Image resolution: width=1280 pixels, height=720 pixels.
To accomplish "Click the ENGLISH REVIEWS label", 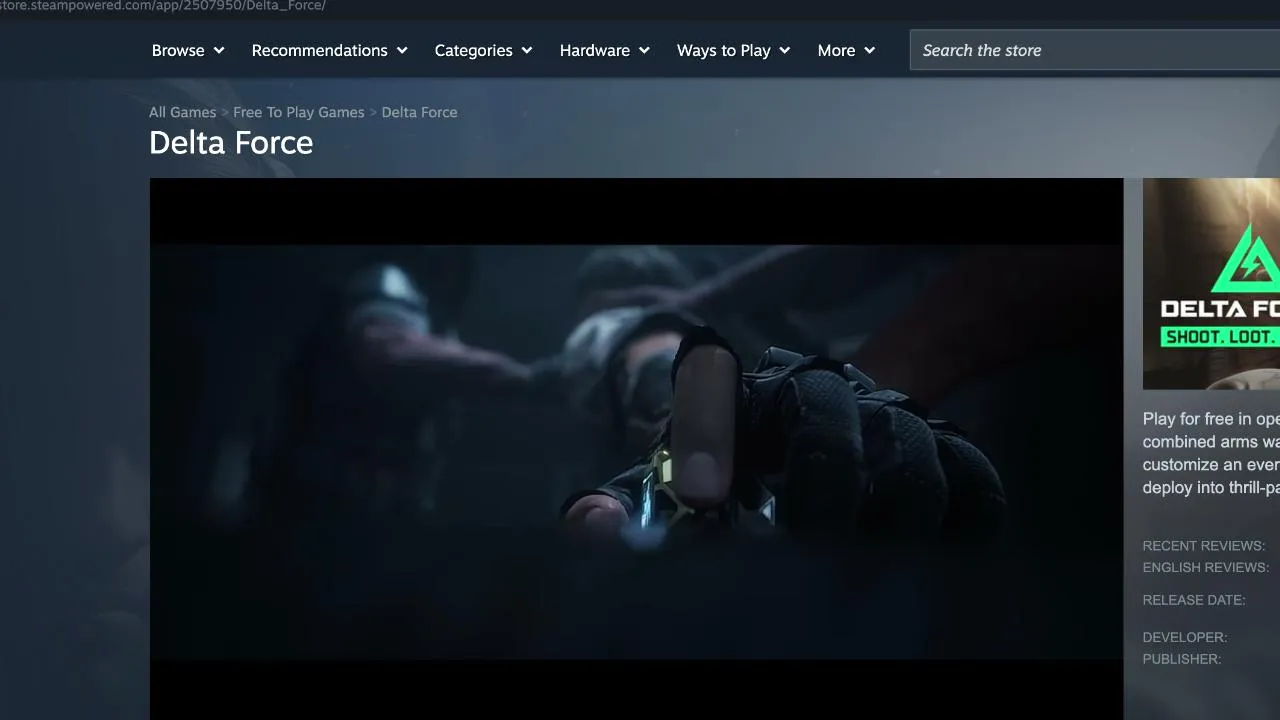I will tap(1206, 567).
